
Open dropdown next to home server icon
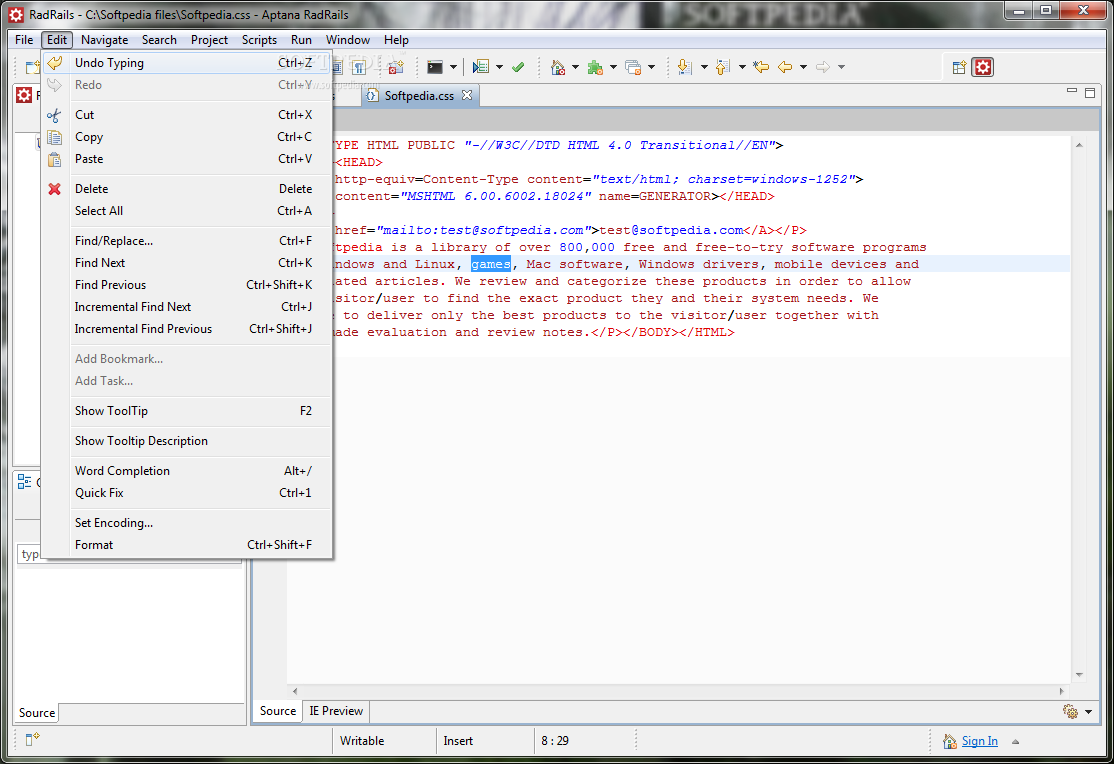(x=575, y=68)
